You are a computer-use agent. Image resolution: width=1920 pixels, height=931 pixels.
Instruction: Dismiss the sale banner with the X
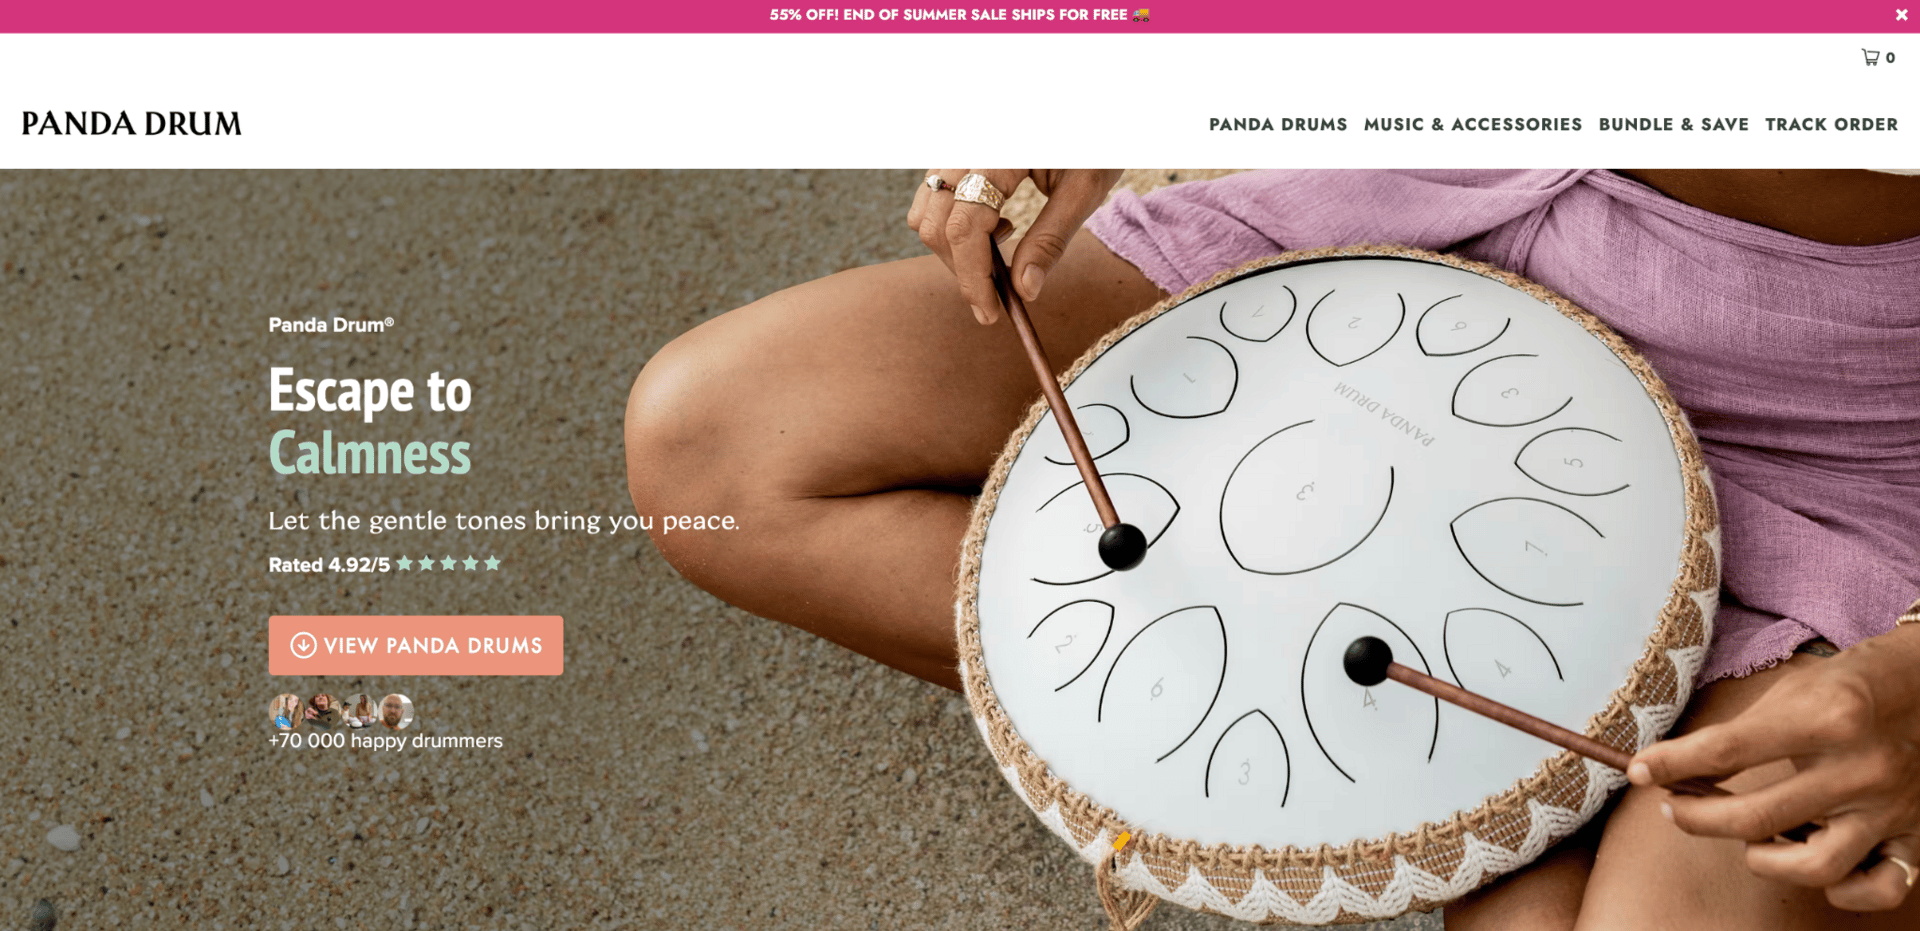click(1901, 15)
